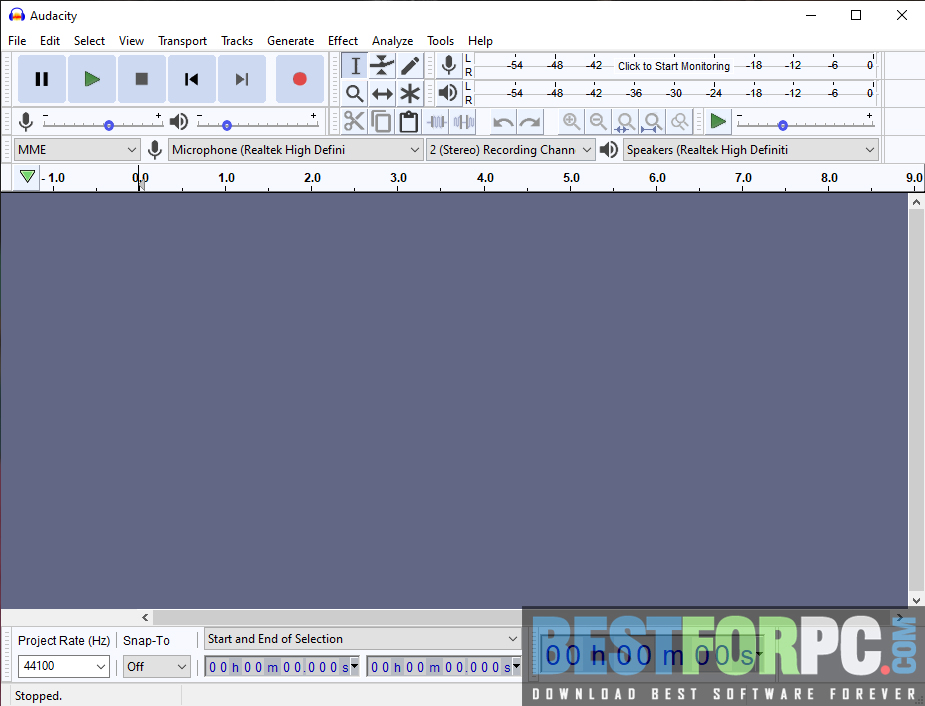Open the Tools menu
This screenshot has height=706, width=925.
pos(440,41)
